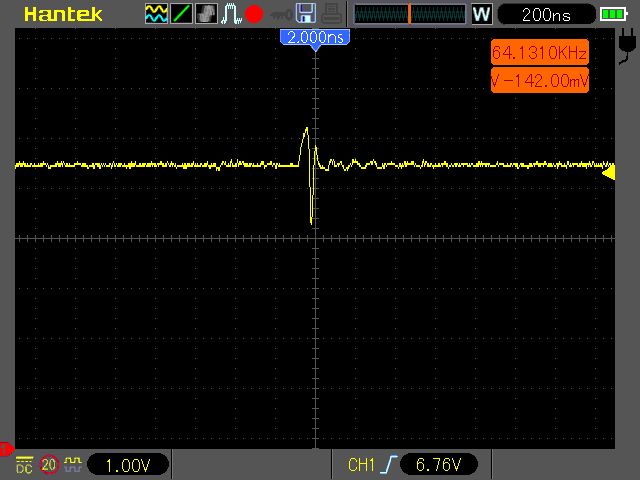The height and width of the screenshot is (480, 640).
Task: Click the yellow waveform spike peak
Action: pyautogui.click(x=307, y=129)
